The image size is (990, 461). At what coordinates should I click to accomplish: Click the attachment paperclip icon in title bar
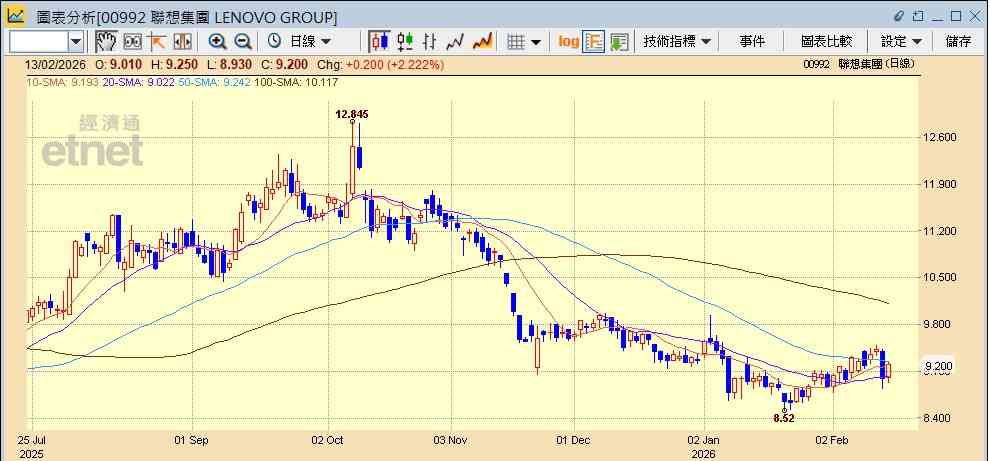coord(900,16)
